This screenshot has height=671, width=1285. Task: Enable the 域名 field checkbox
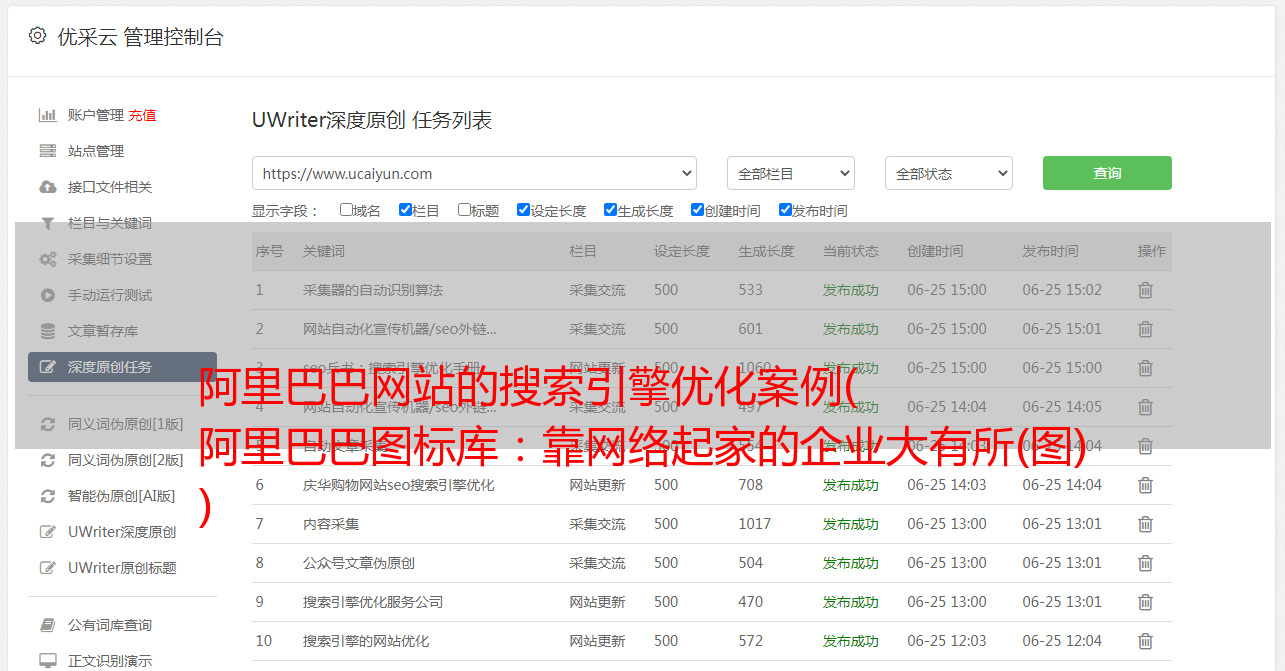point(346,210)
